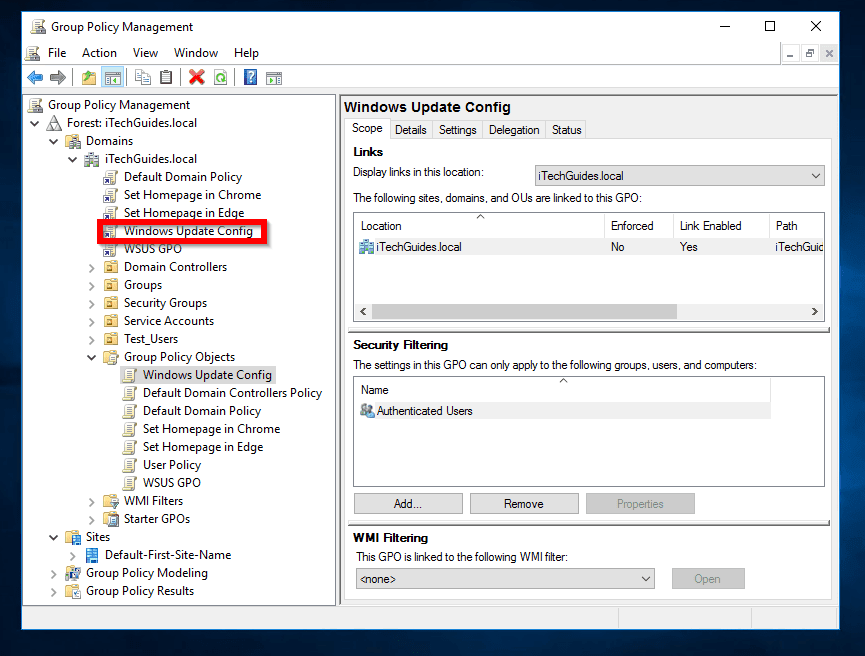Expand the Group Policy Modeling node

[54, 574]
